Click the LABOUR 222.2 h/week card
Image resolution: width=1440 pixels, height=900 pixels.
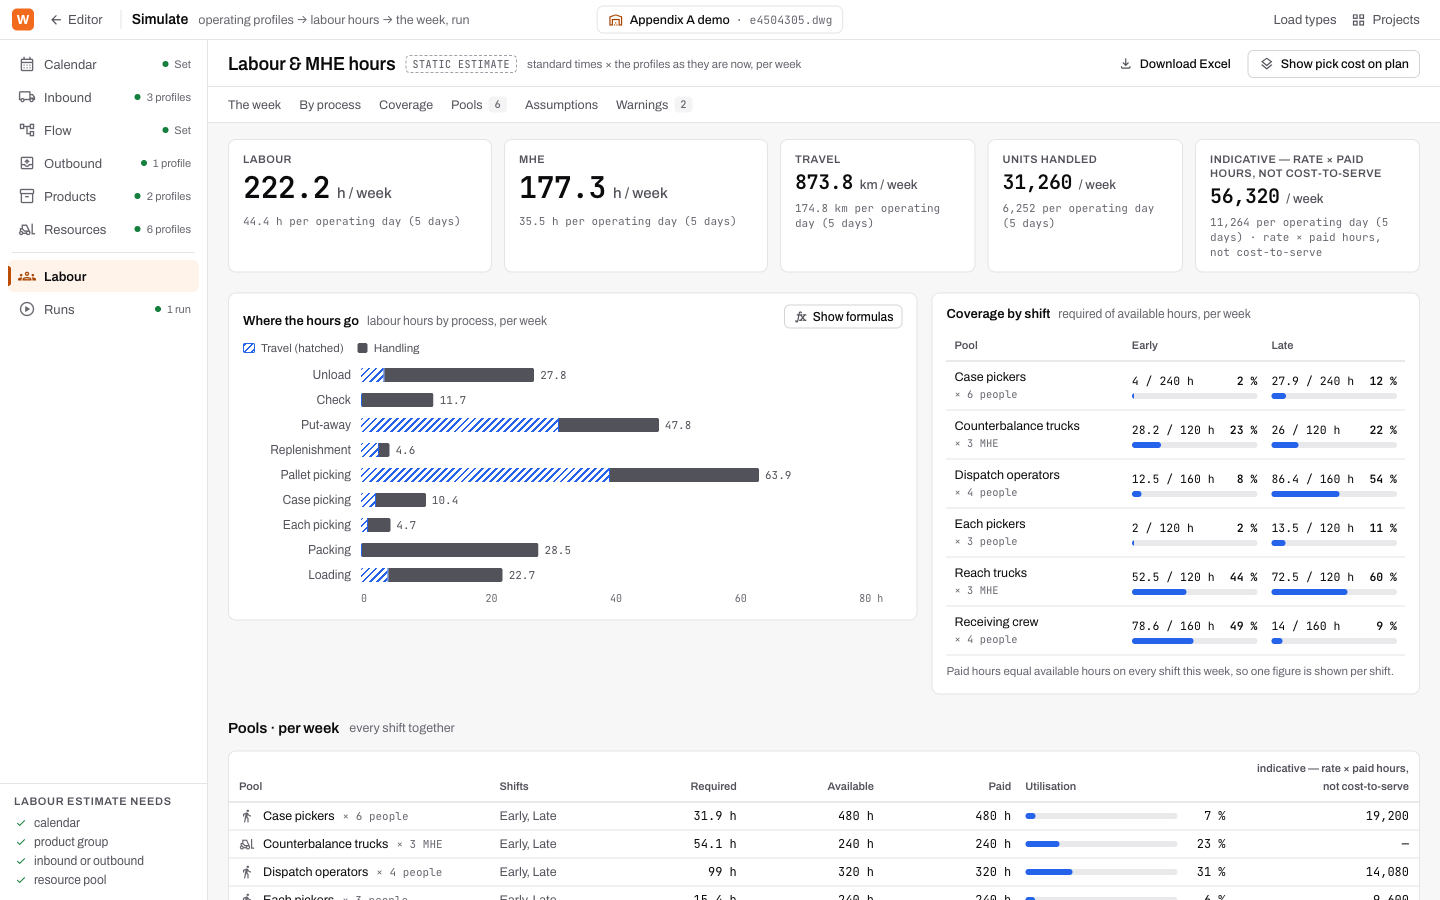pos(360,205)
